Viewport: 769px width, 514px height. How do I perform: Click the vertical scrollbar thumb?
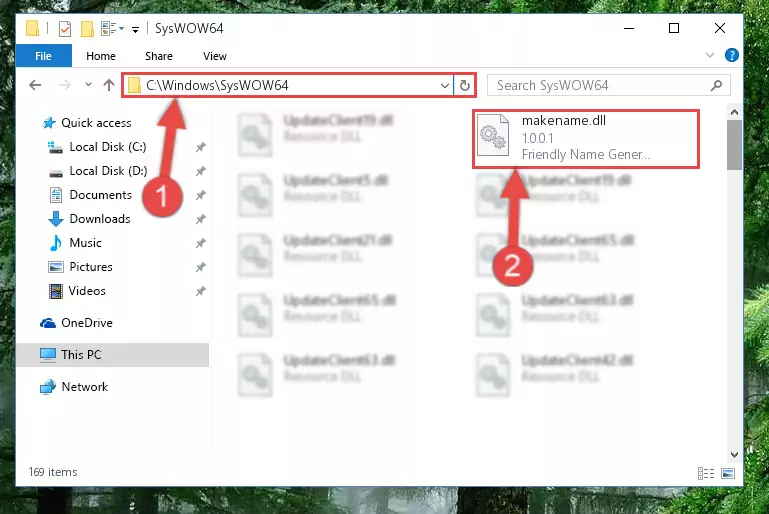tap(734, 145)
